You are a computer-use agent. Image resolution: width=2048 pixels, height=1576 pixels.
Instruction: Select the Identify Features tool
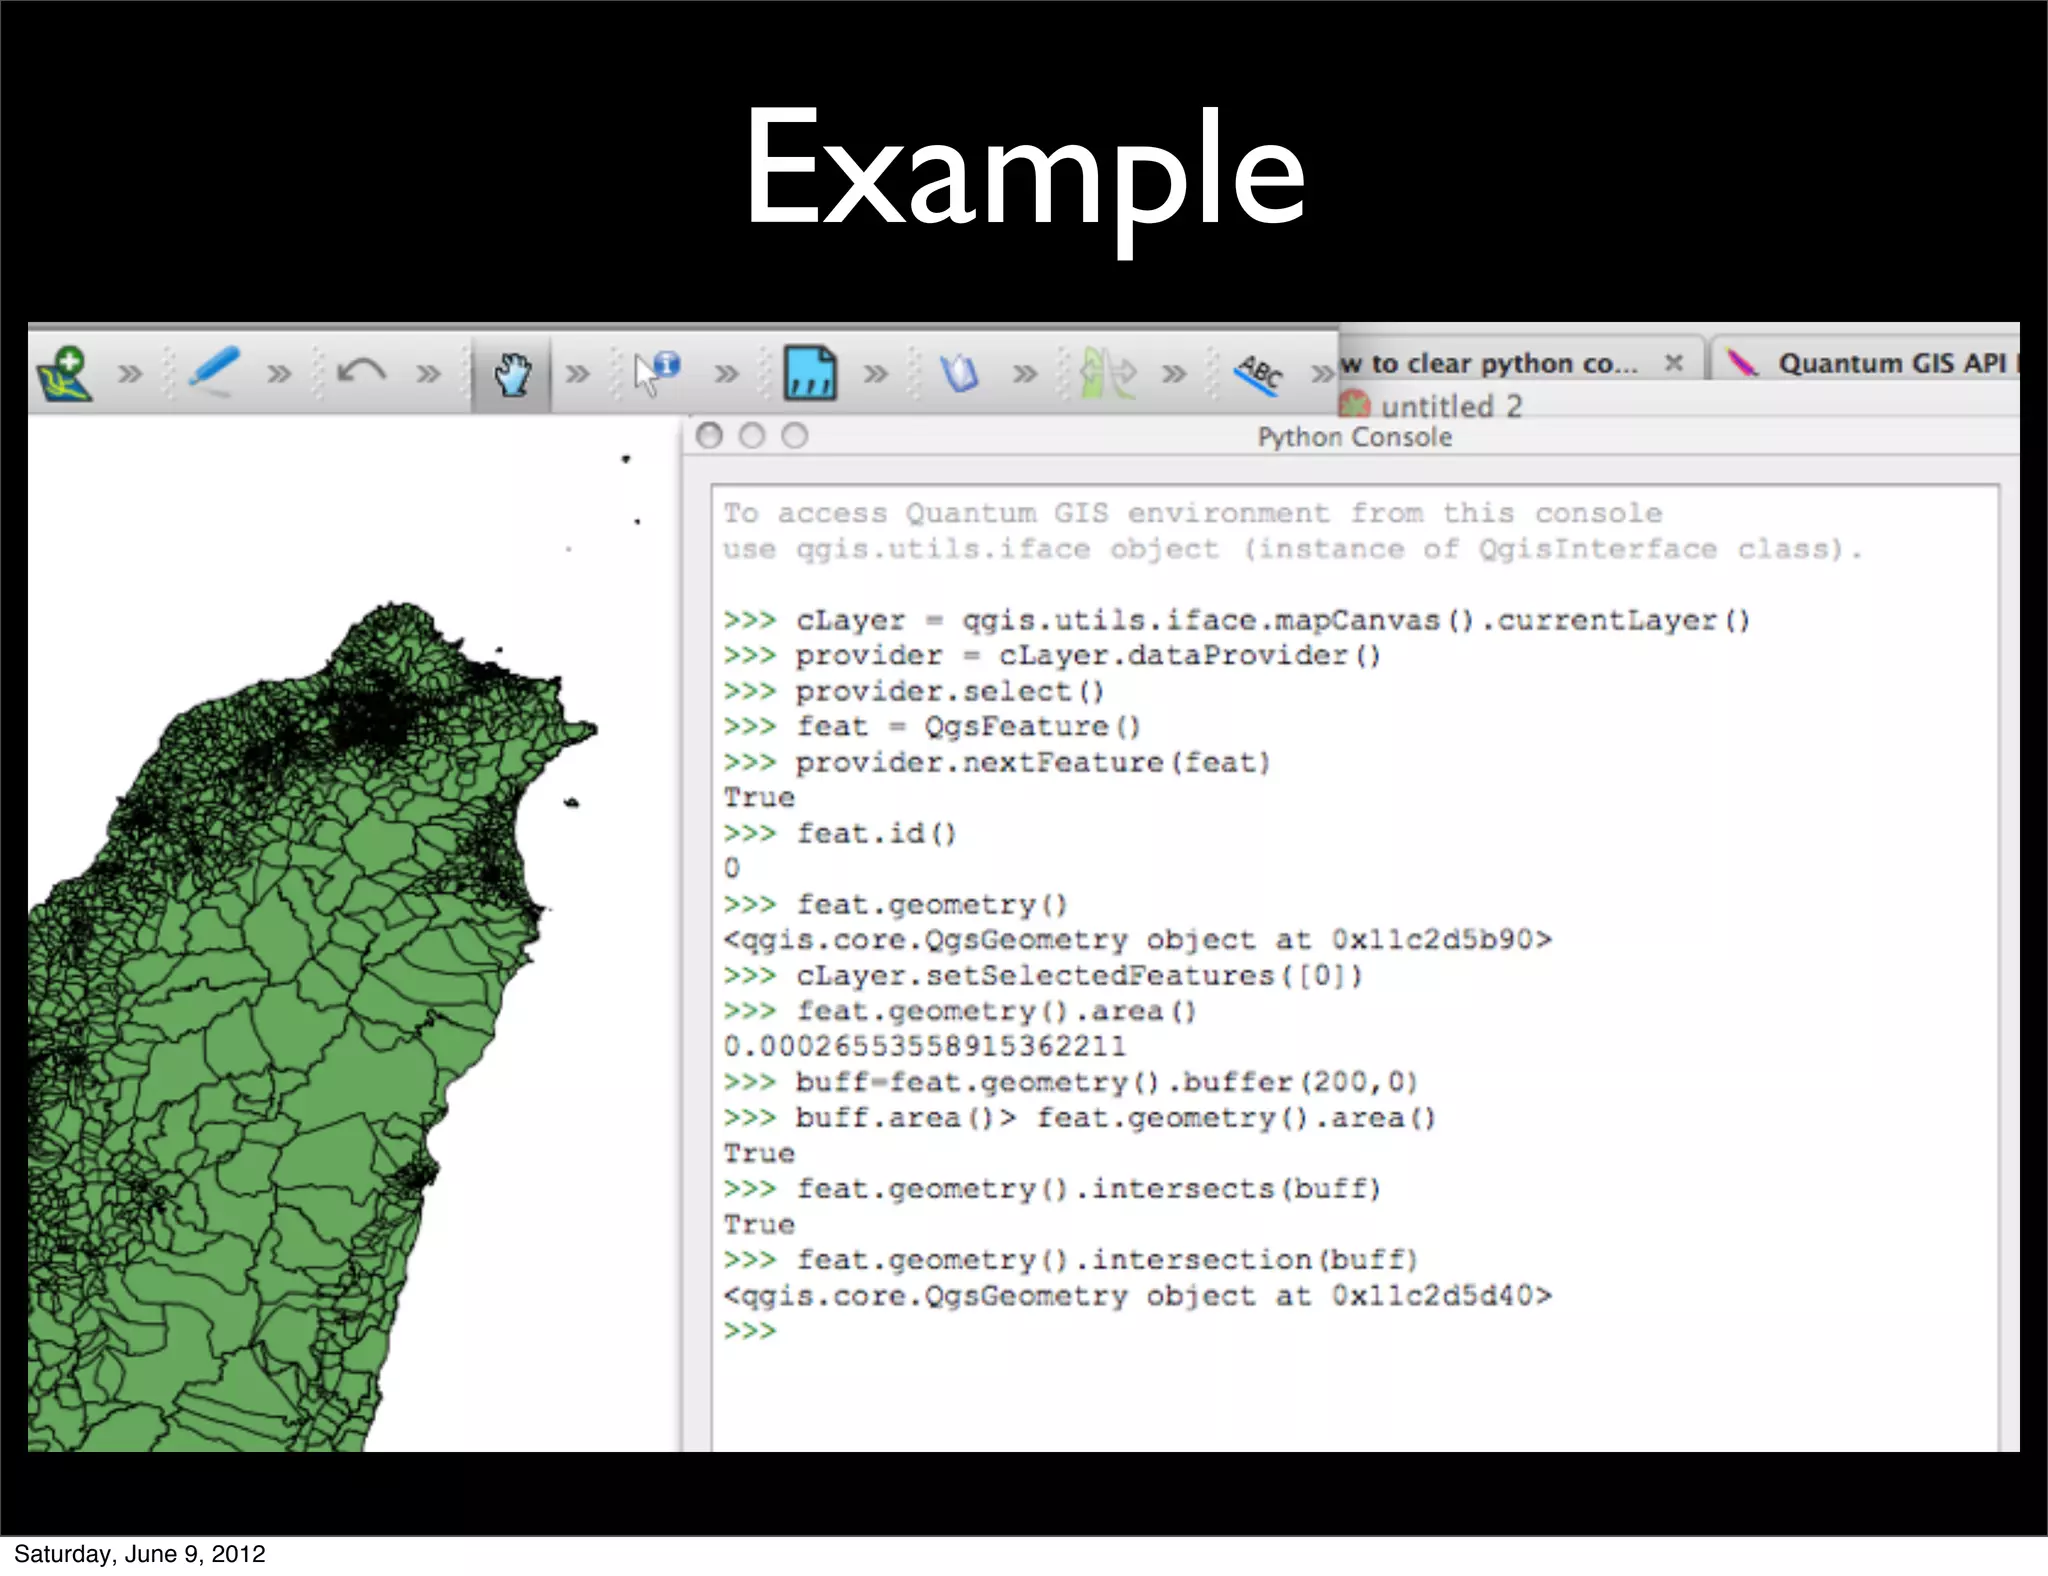point(657,373)
